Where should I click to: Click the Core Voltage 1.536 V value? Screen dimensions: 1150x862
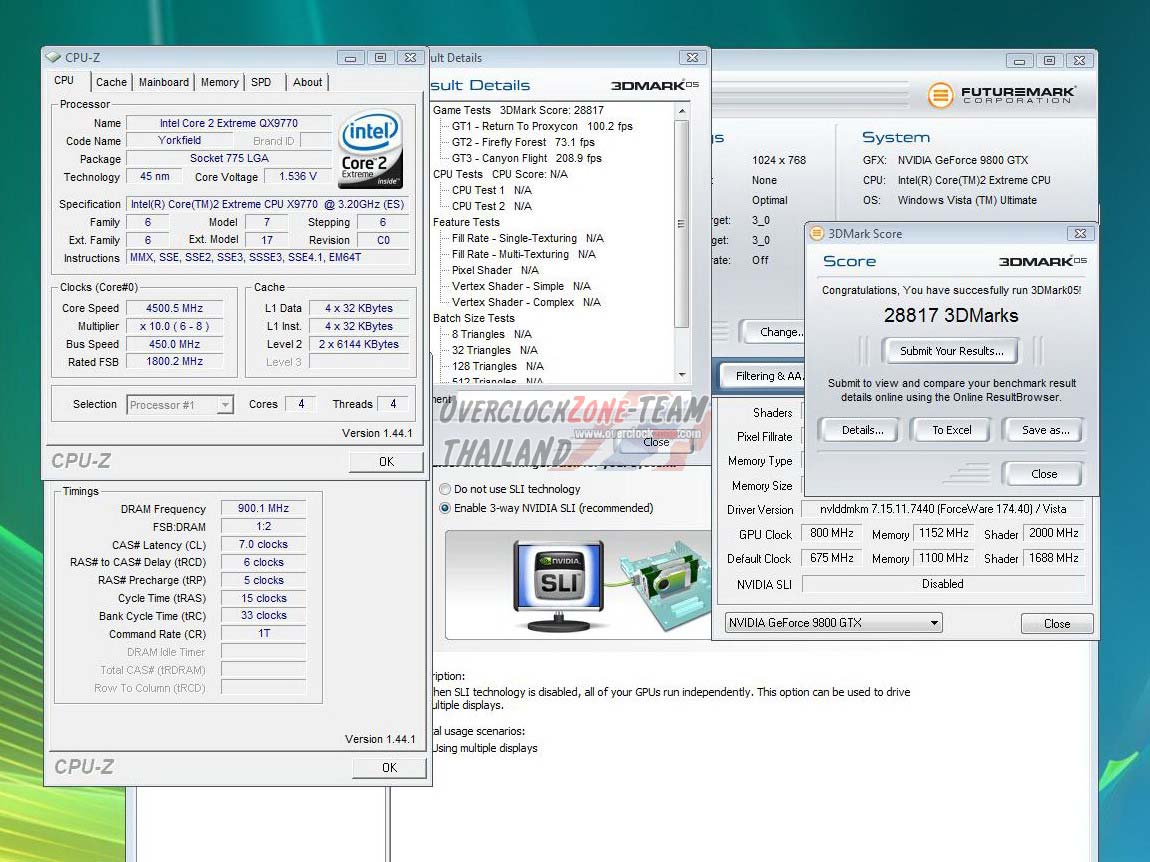pos(298,176)
